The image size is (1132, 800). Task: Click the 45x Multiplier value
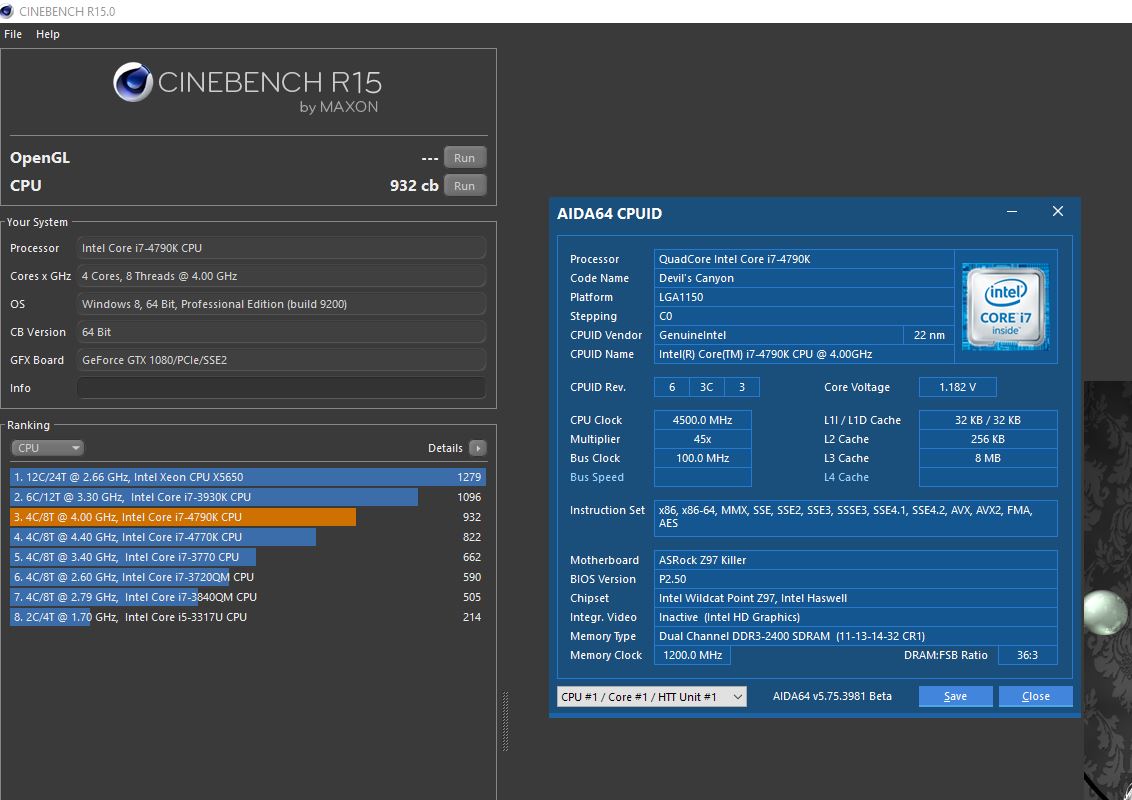point(702,439)
